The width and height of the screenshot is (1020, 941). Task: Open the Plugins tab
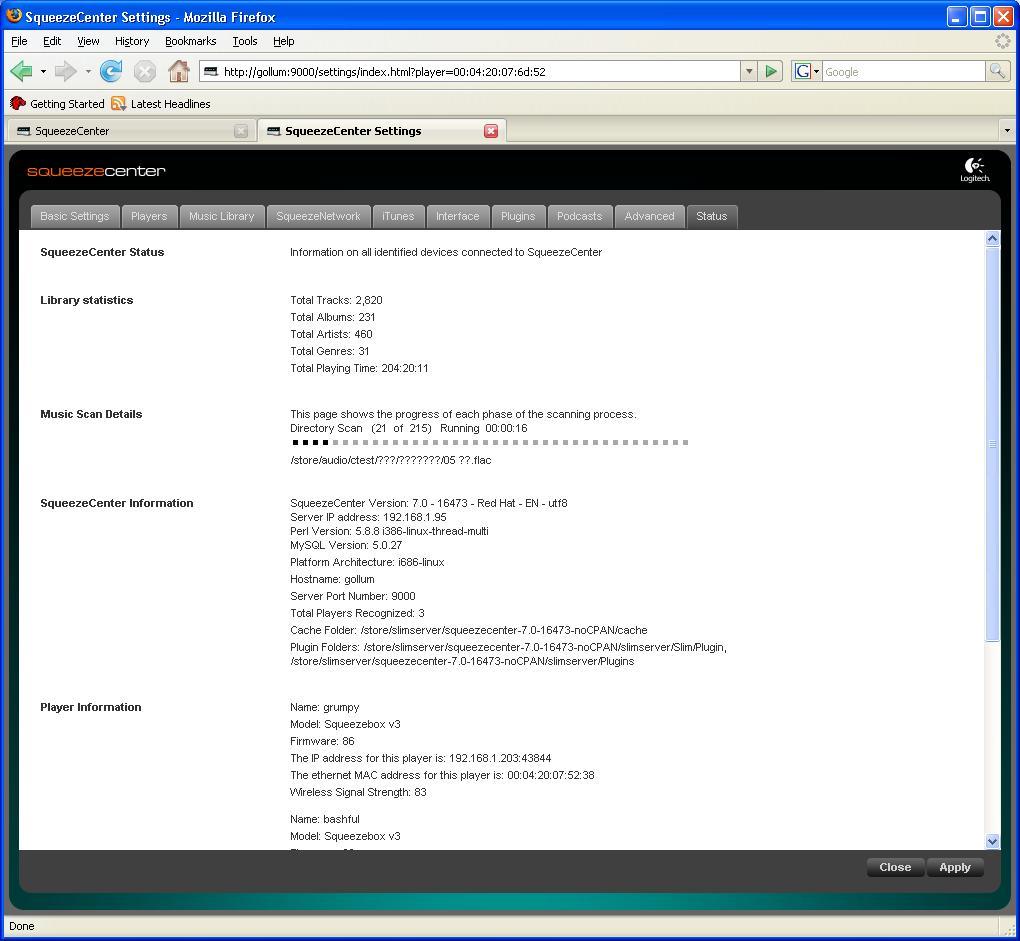coord(518,217)
